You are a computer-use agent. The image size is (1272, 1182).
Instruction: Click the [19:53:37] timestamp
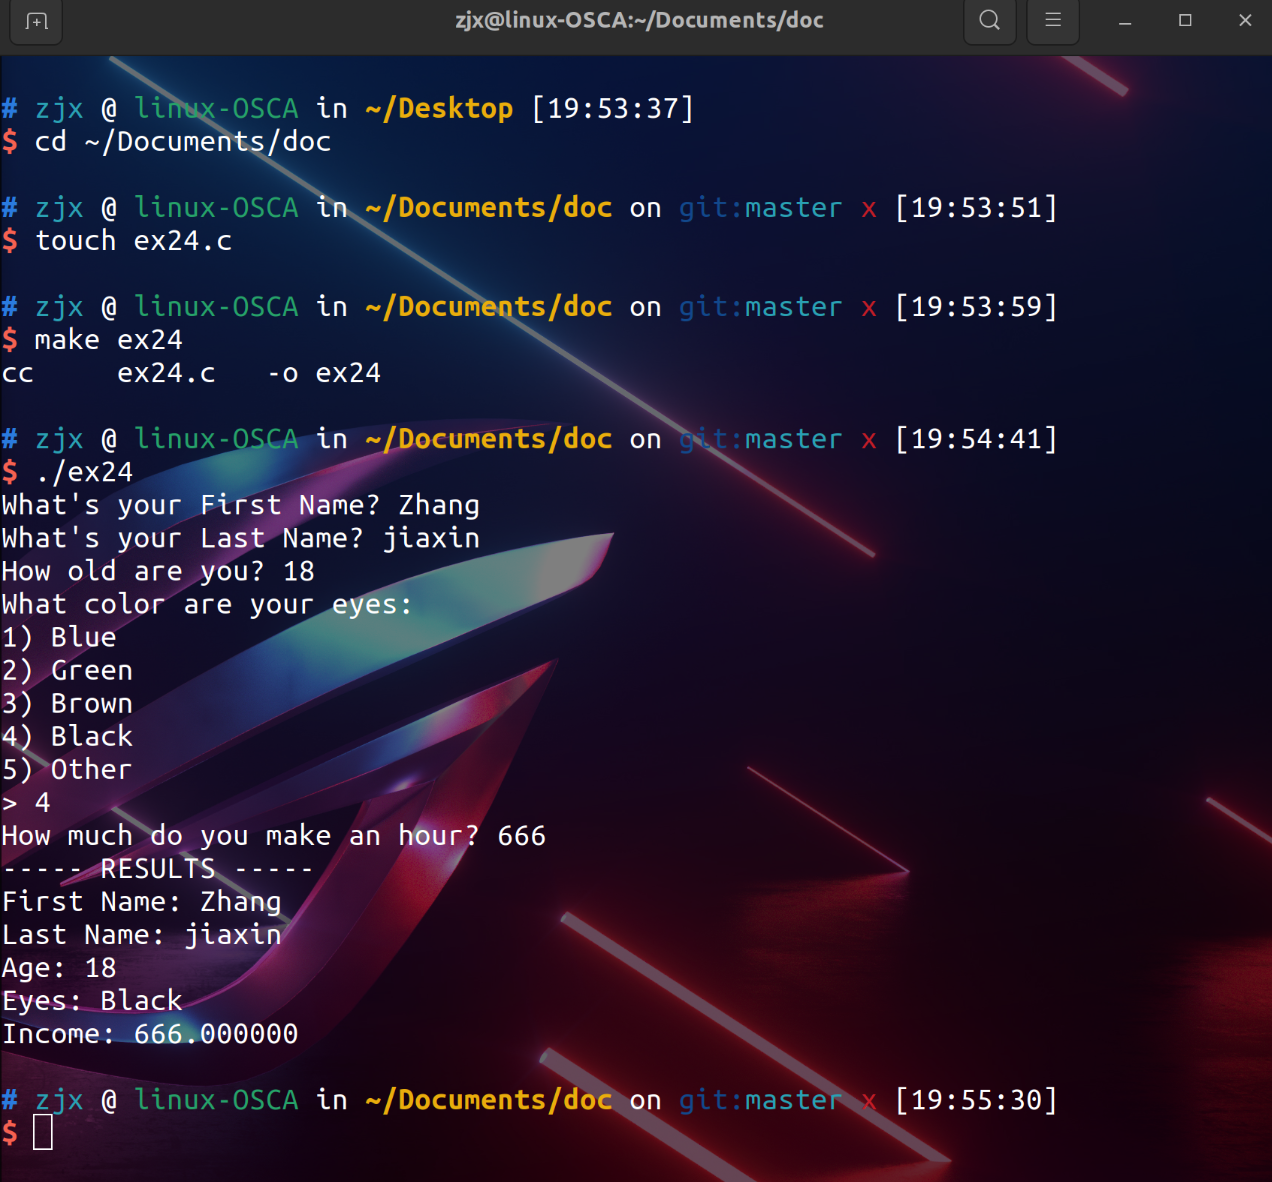(612, 109)
